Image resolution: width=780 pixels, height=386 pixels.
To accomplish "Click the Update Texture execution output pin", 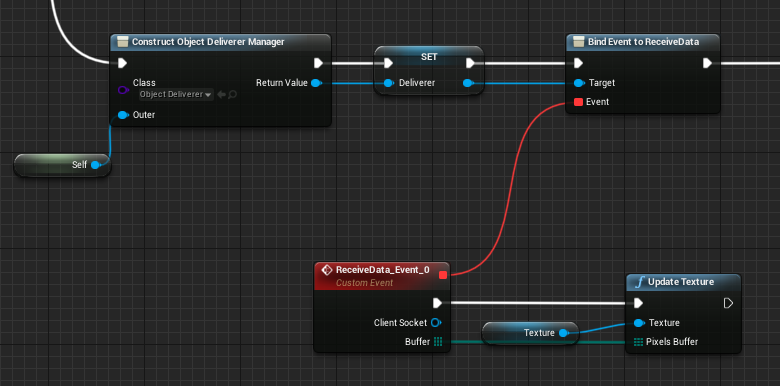I will pyautogui.click(x=728, y=303).
